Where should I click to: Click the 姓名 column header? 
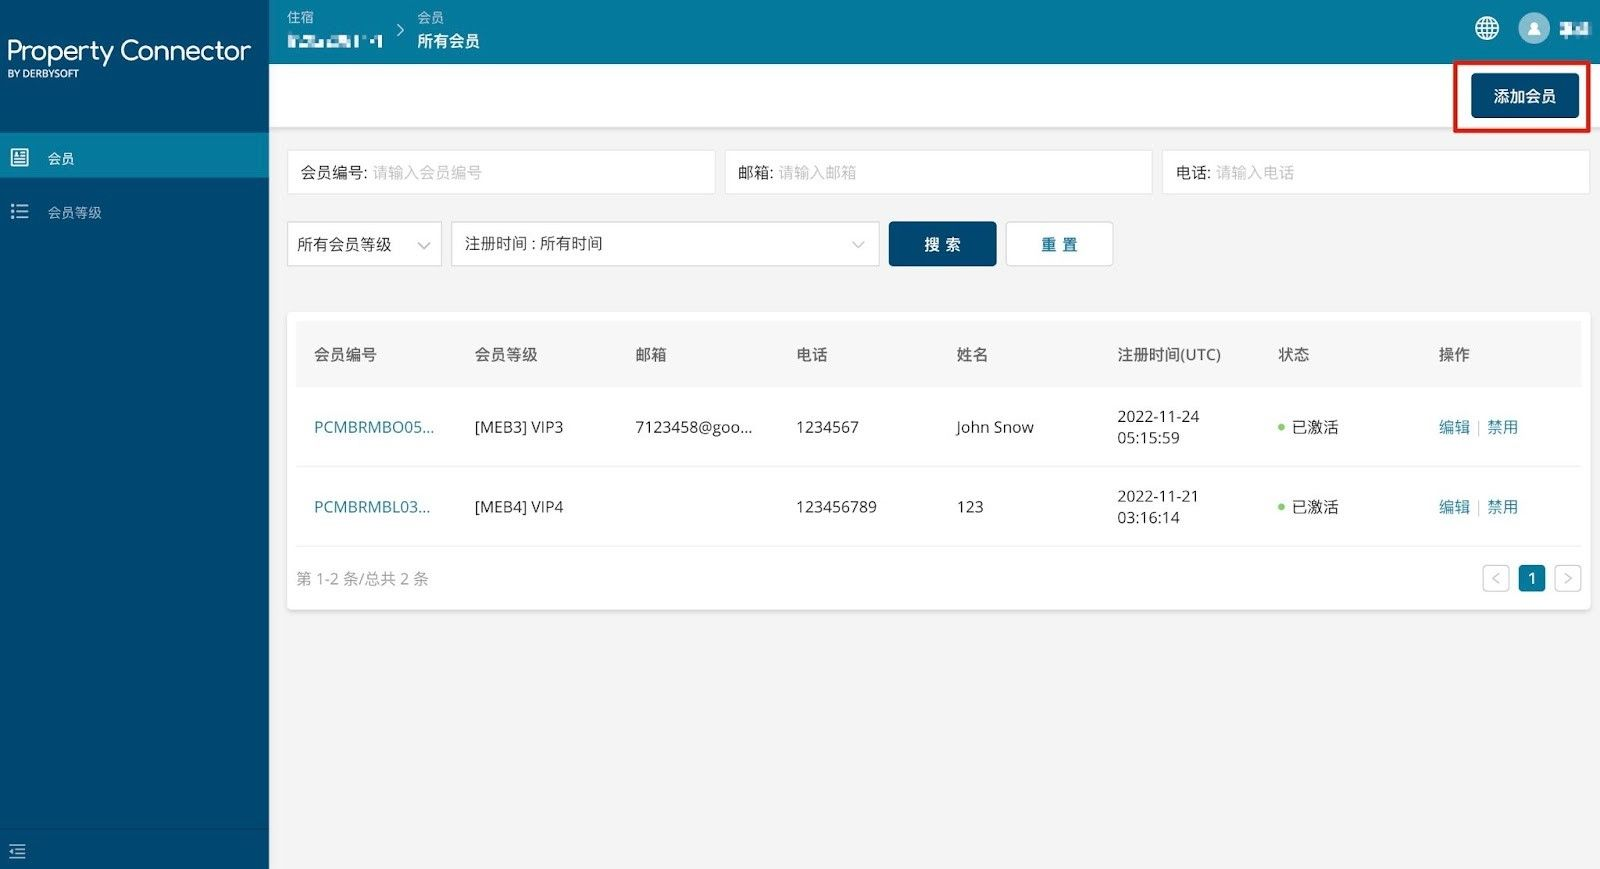[972, 355]
